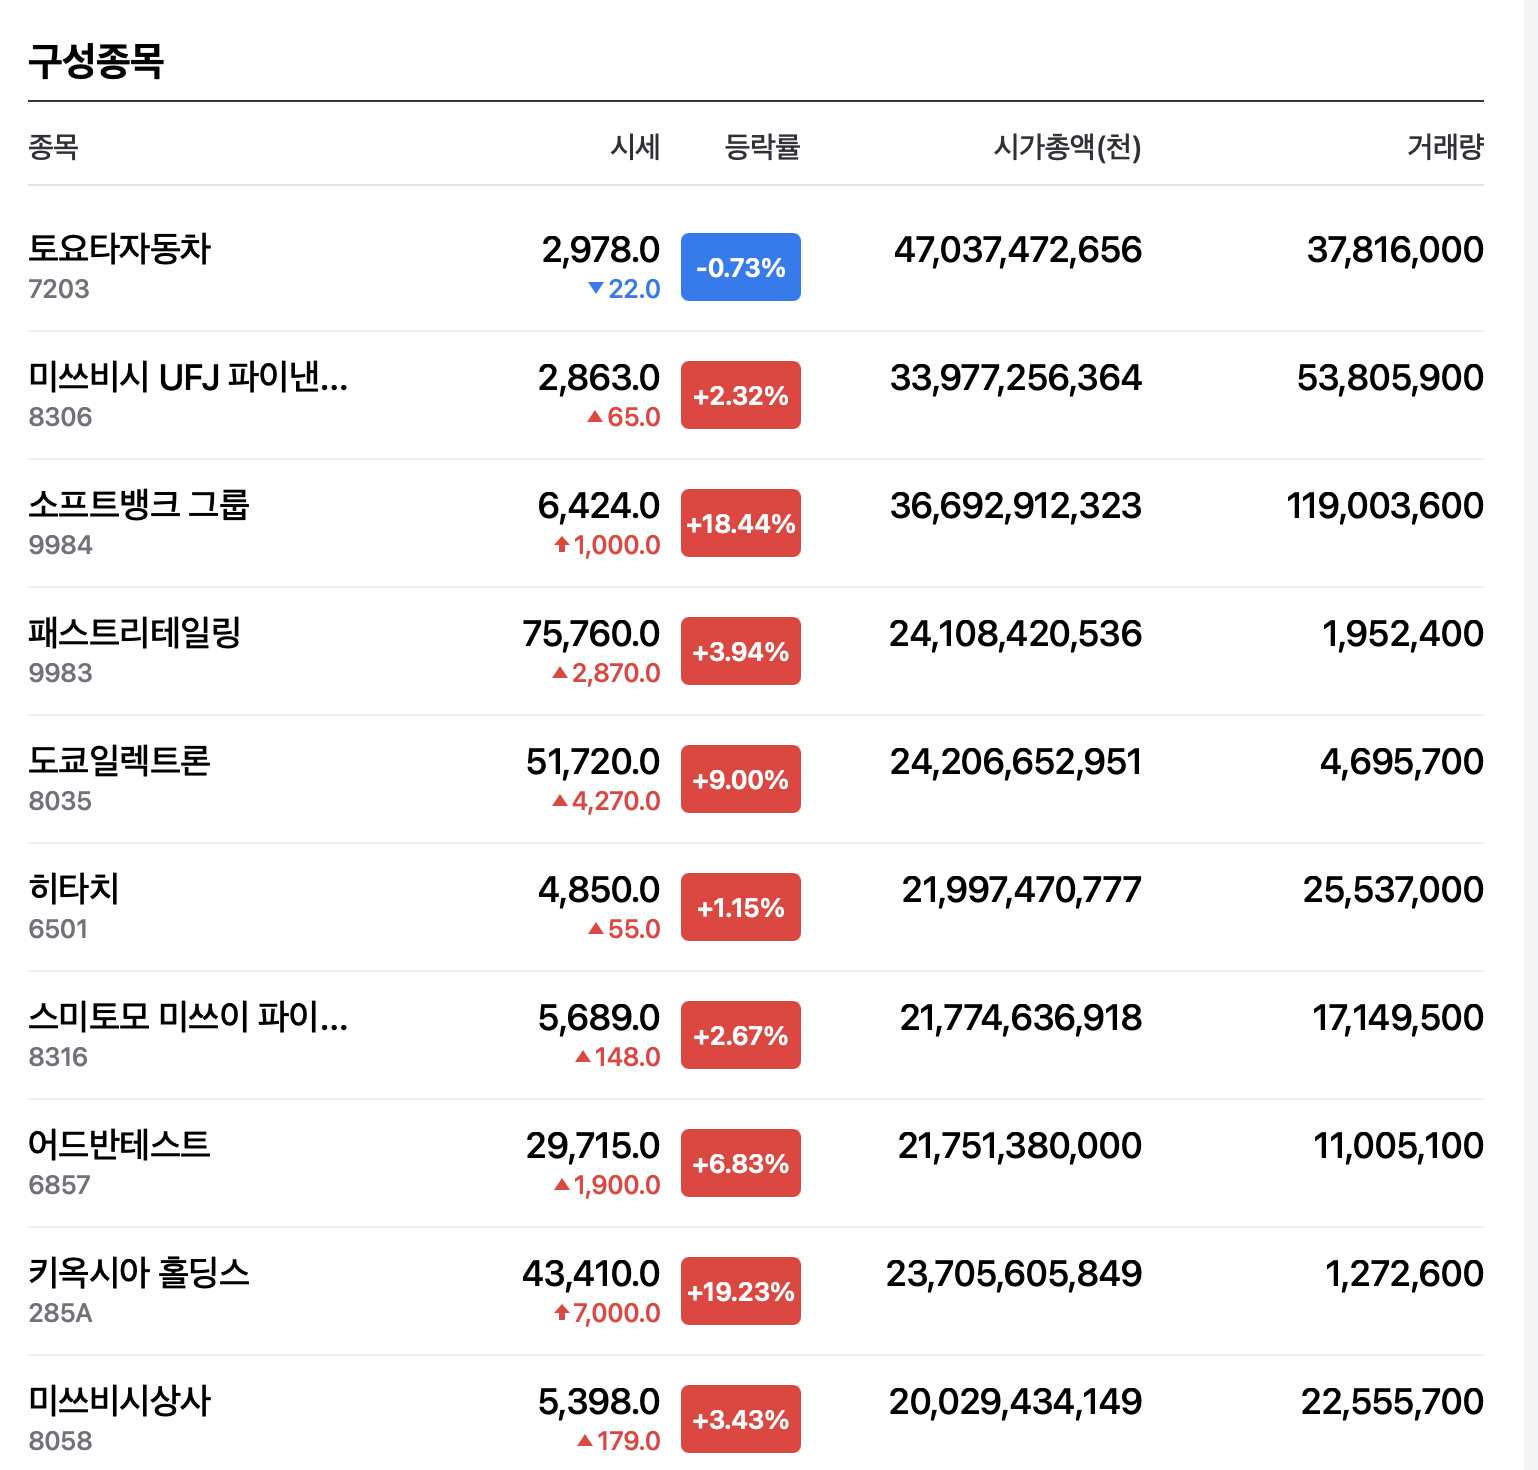1538x1470 pixels.
Task: Click the market cap 21,774,636,918
Action: pos(1021,1017)
